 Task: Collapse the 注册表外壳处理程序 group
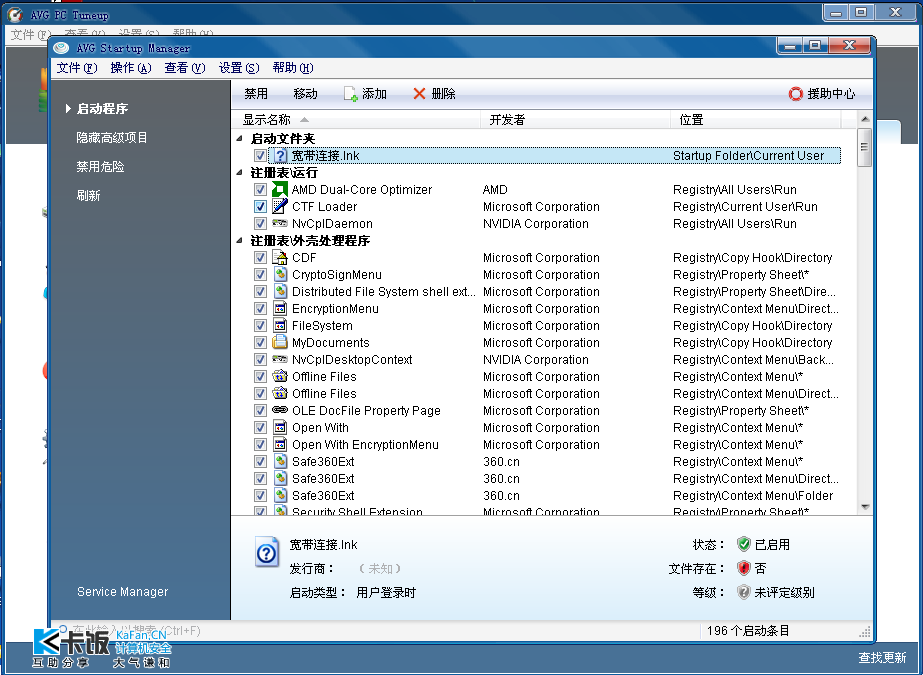click(240, 241)
